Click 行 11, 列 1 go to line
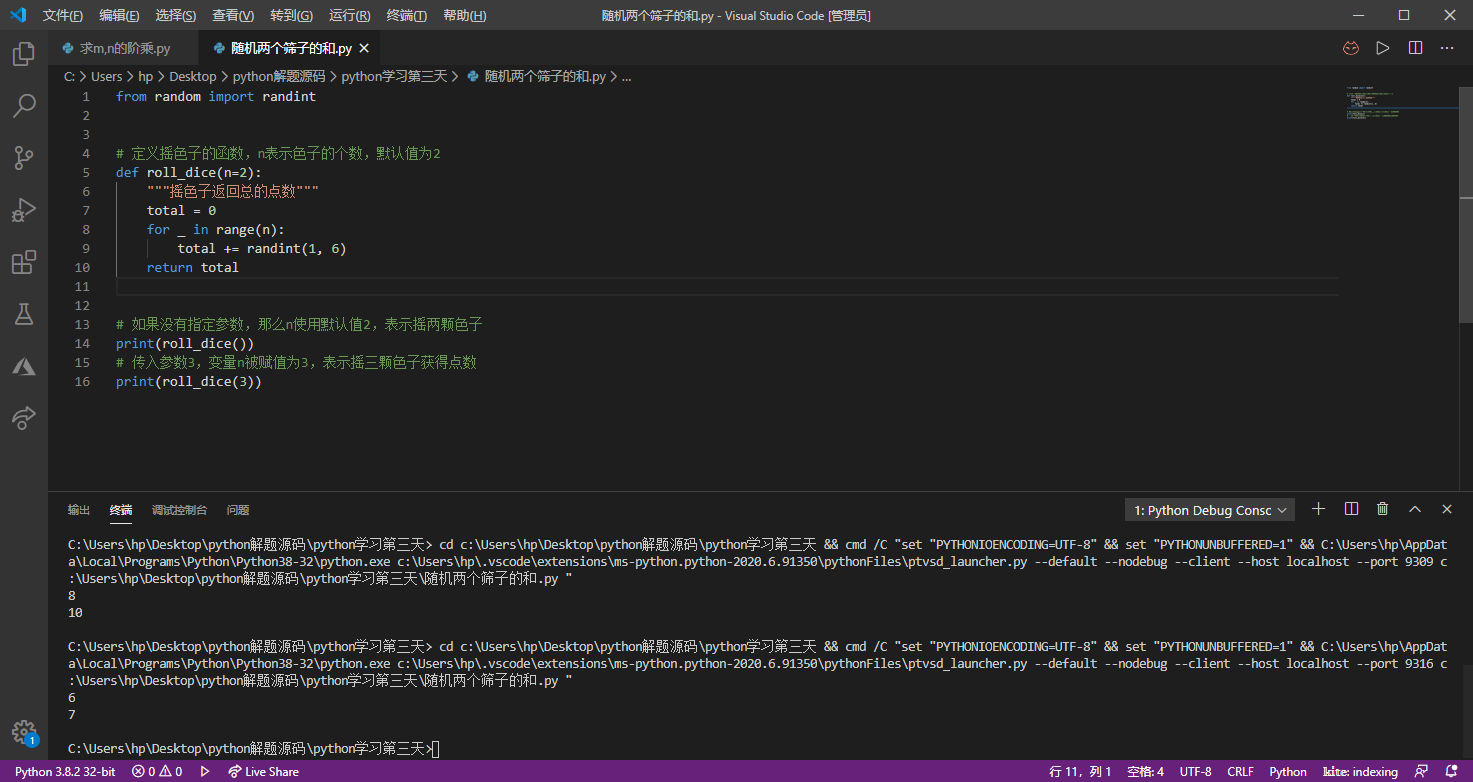Image resolution: width=1473 pixels, height=782 pixels. coord(1080,771)
